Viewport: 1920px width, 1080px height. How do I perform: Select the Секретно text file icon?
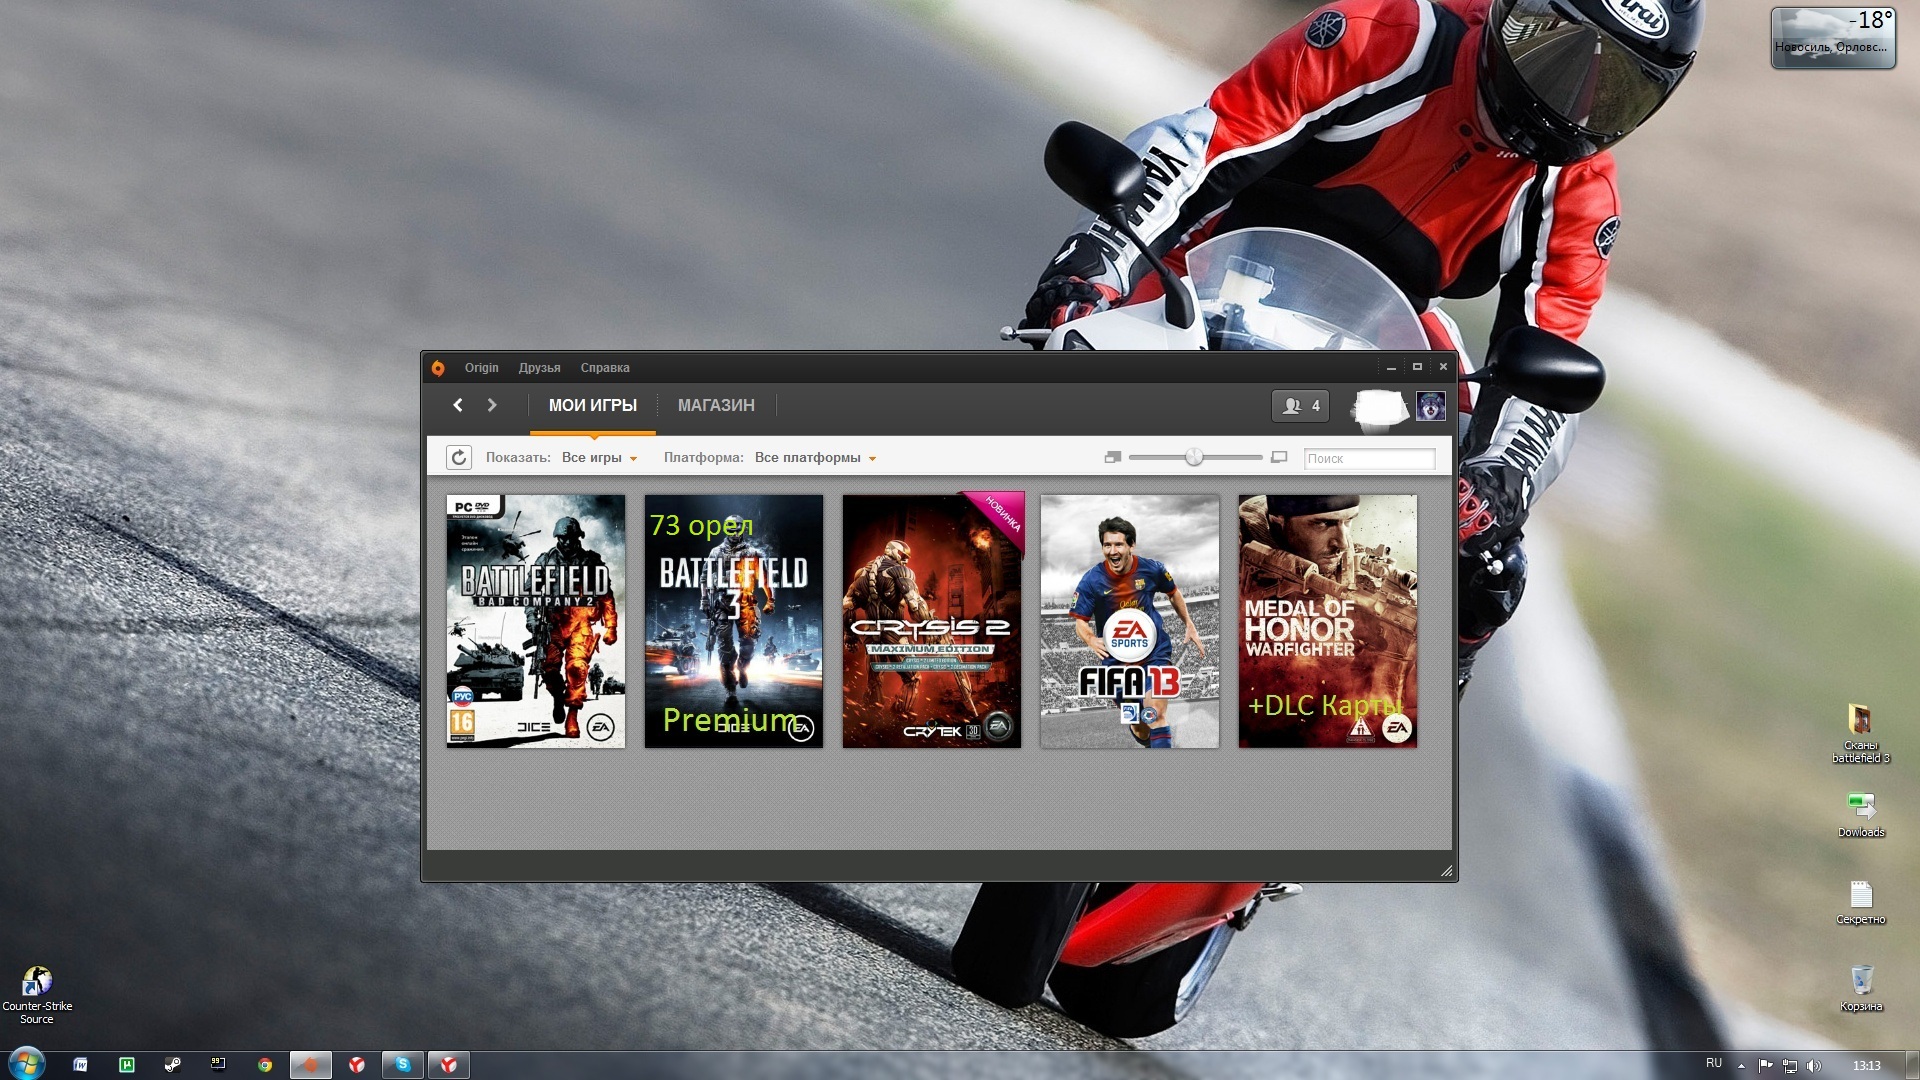point(1860,902)
